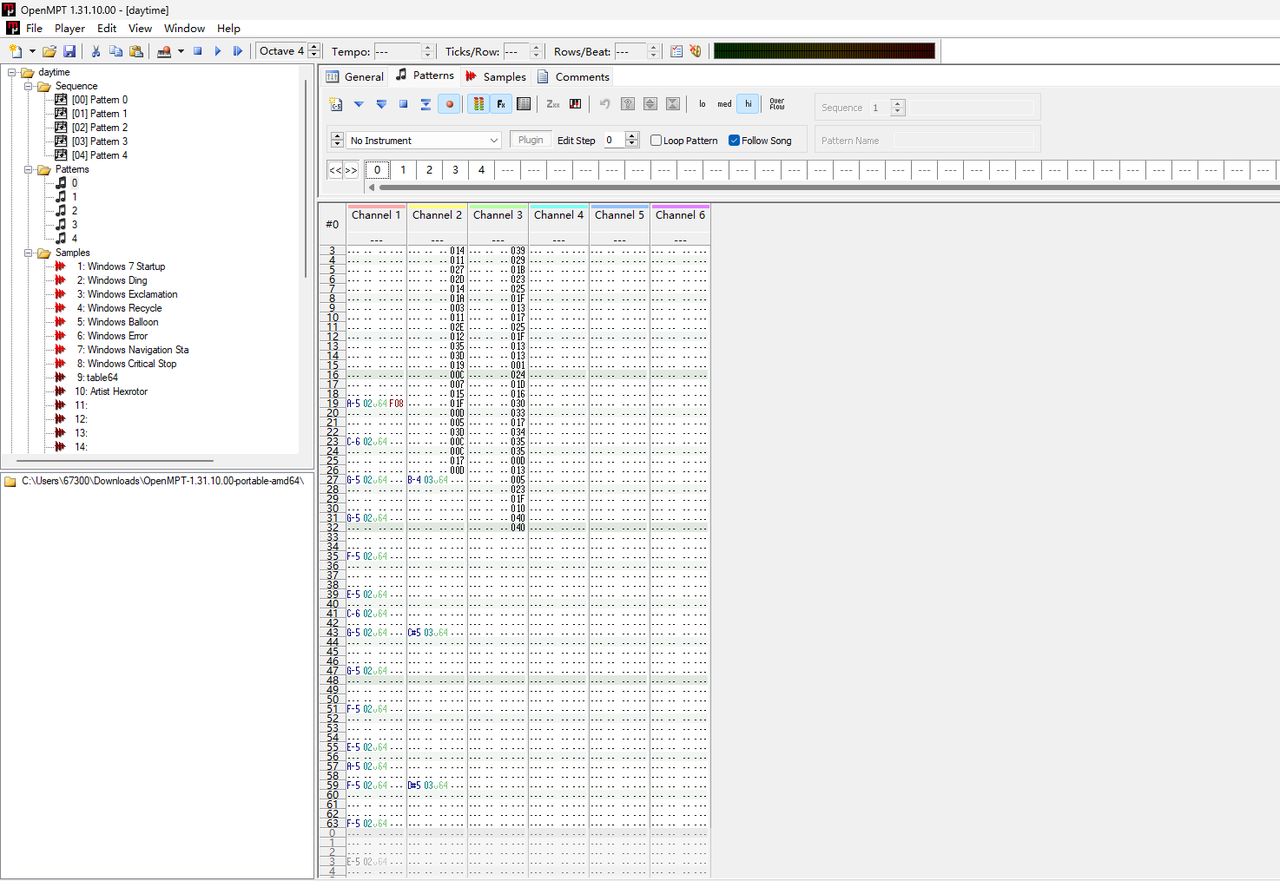The image size is (1280, 881).
Task: Select order position 3 in order list
Action: [455, 170]
